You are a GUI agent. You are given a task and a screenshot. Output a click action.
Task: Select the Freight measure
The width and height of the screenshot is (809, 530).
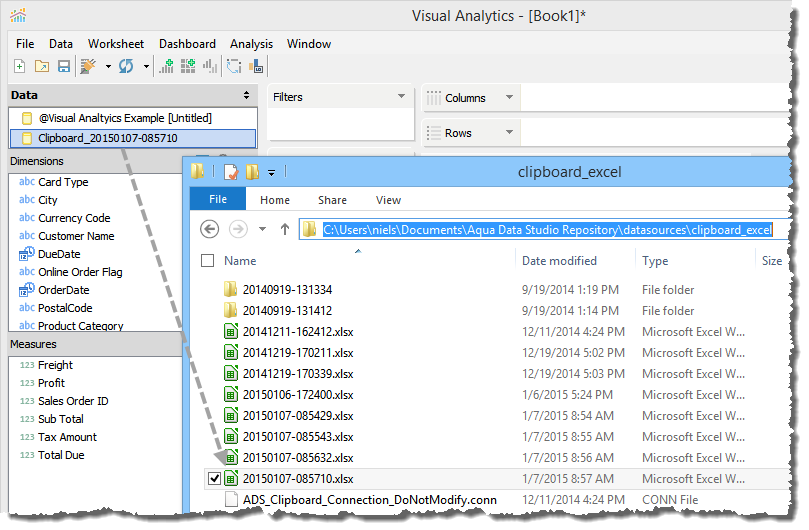(55, 365)
